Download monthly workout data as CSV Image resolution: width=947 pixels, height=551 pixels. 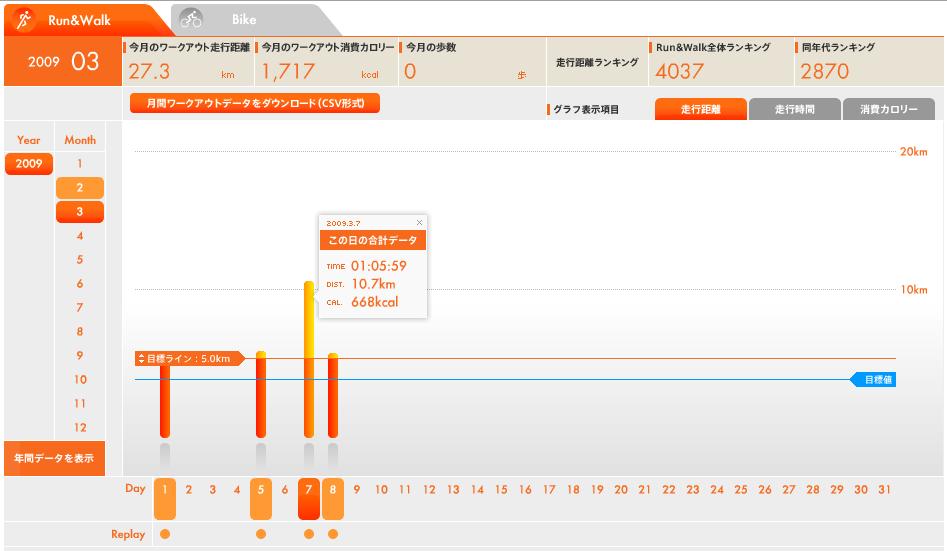point(255,103)
